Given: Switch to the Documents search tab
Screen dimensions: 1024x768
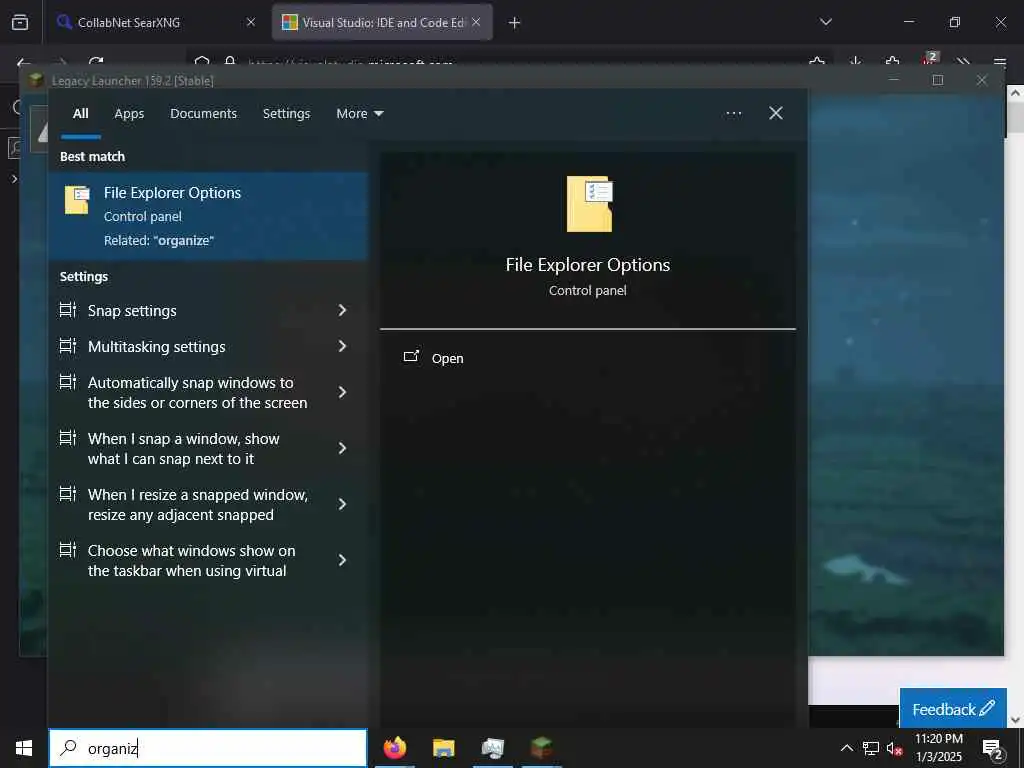Looking at the screenshot, I should coord(203,114).
